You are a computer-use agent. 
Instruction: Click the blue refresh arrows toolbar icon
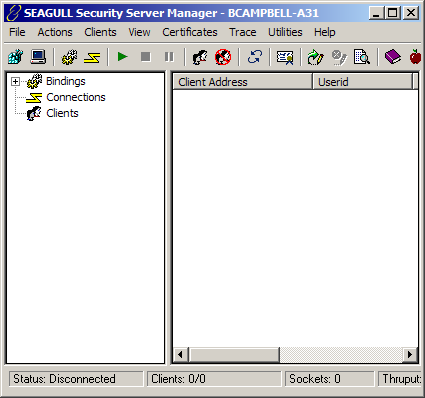pos(254,57)
